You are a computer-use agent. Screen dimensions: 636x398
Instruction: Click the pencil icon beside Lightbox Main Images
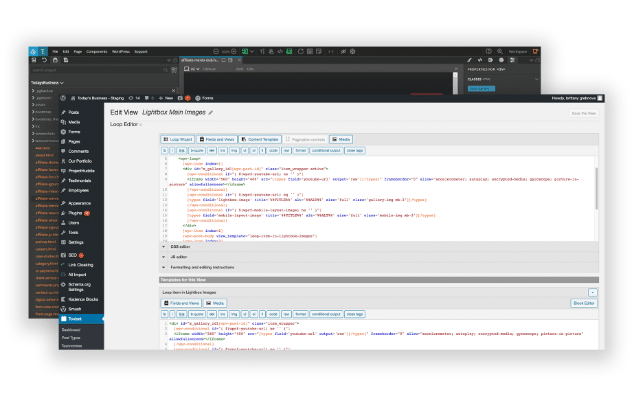click(x=211, y=113)
